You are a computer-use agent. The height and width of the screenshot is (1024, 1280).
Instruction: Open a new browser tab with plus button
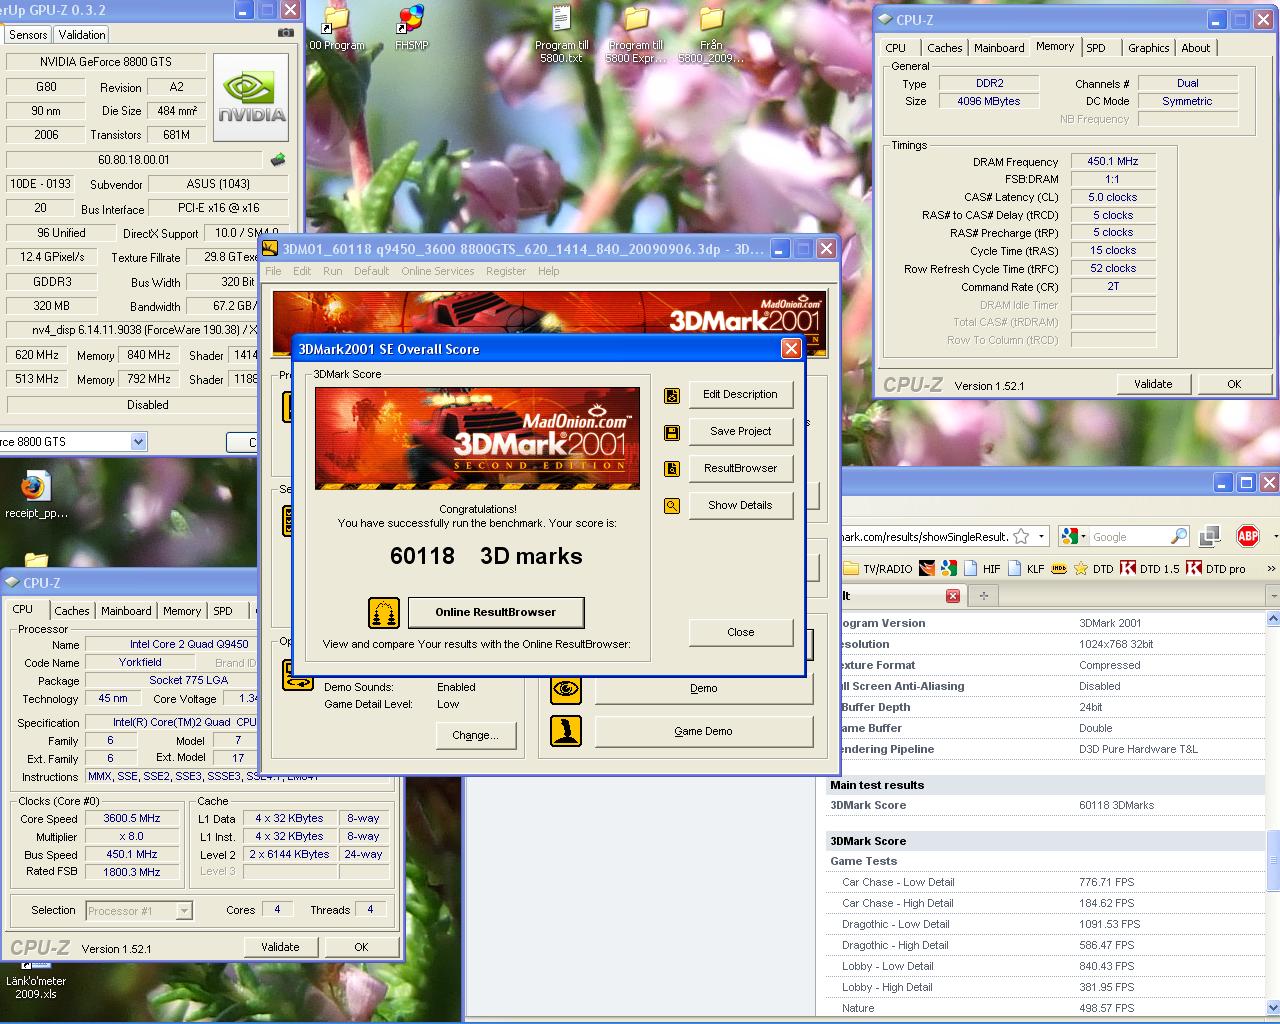(x=983, y=596)
